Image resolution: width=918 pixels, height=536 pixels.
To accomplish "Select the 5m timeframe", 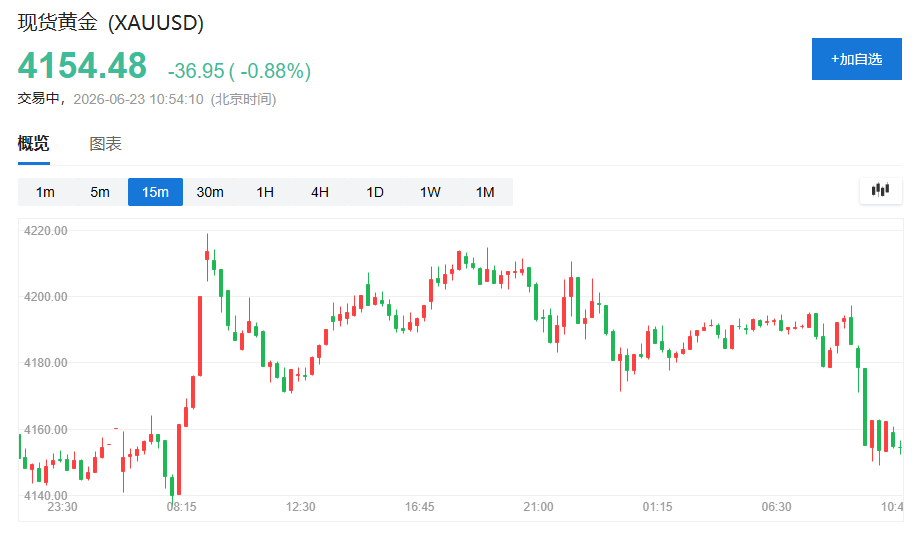I will pos(100,192).
